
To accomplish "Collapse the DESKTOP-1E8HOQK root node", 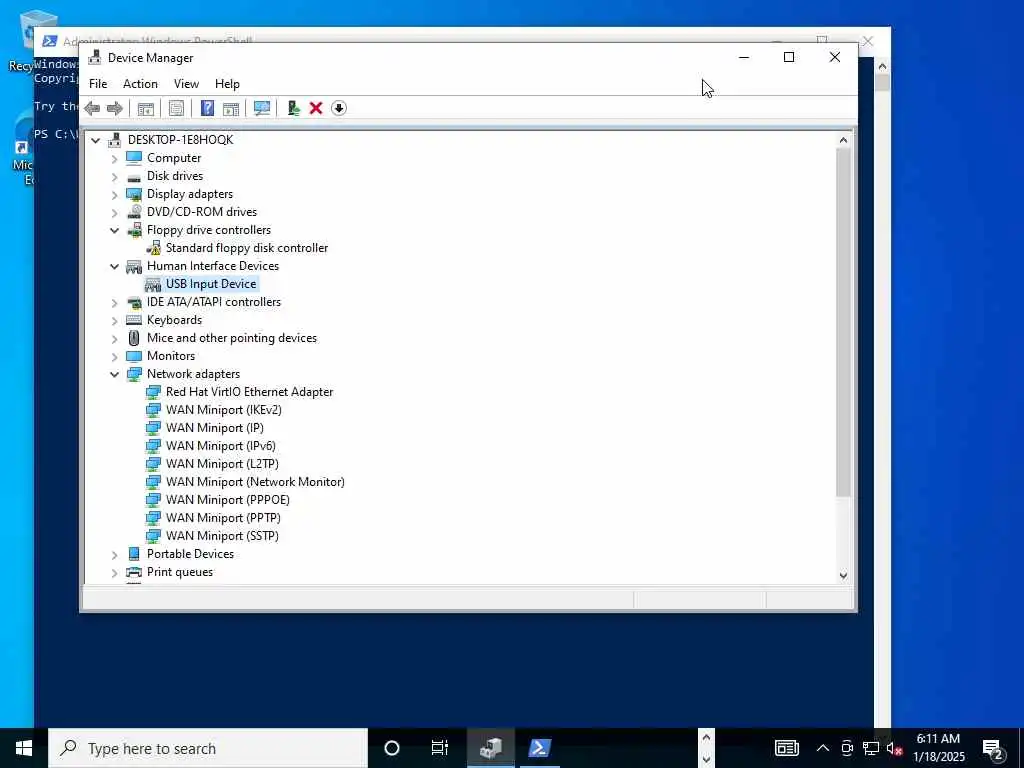I will [96, 140].
